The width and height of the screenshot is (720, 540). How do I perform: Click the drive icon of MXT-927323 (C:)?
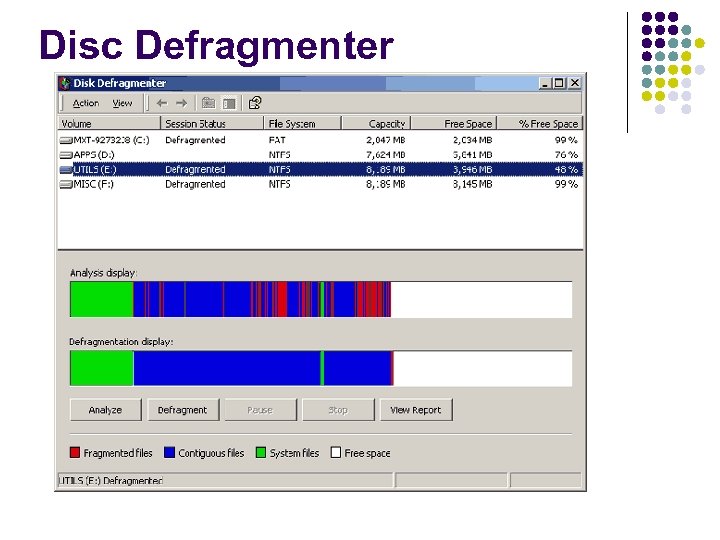[x=66, y=141]
